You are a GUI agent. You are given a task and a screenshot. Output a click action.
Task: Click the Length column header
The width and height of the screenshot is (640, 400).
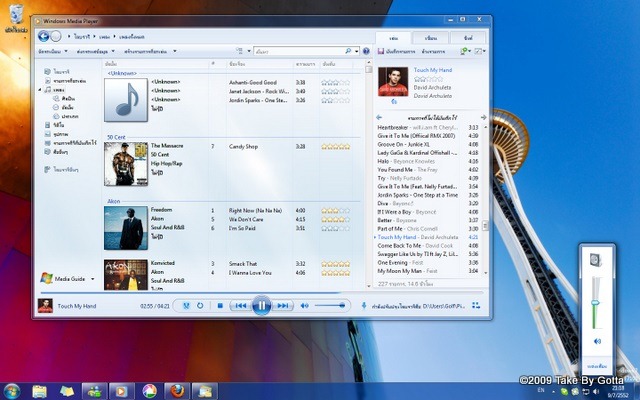pyautogui.click(x=306, y=64)
